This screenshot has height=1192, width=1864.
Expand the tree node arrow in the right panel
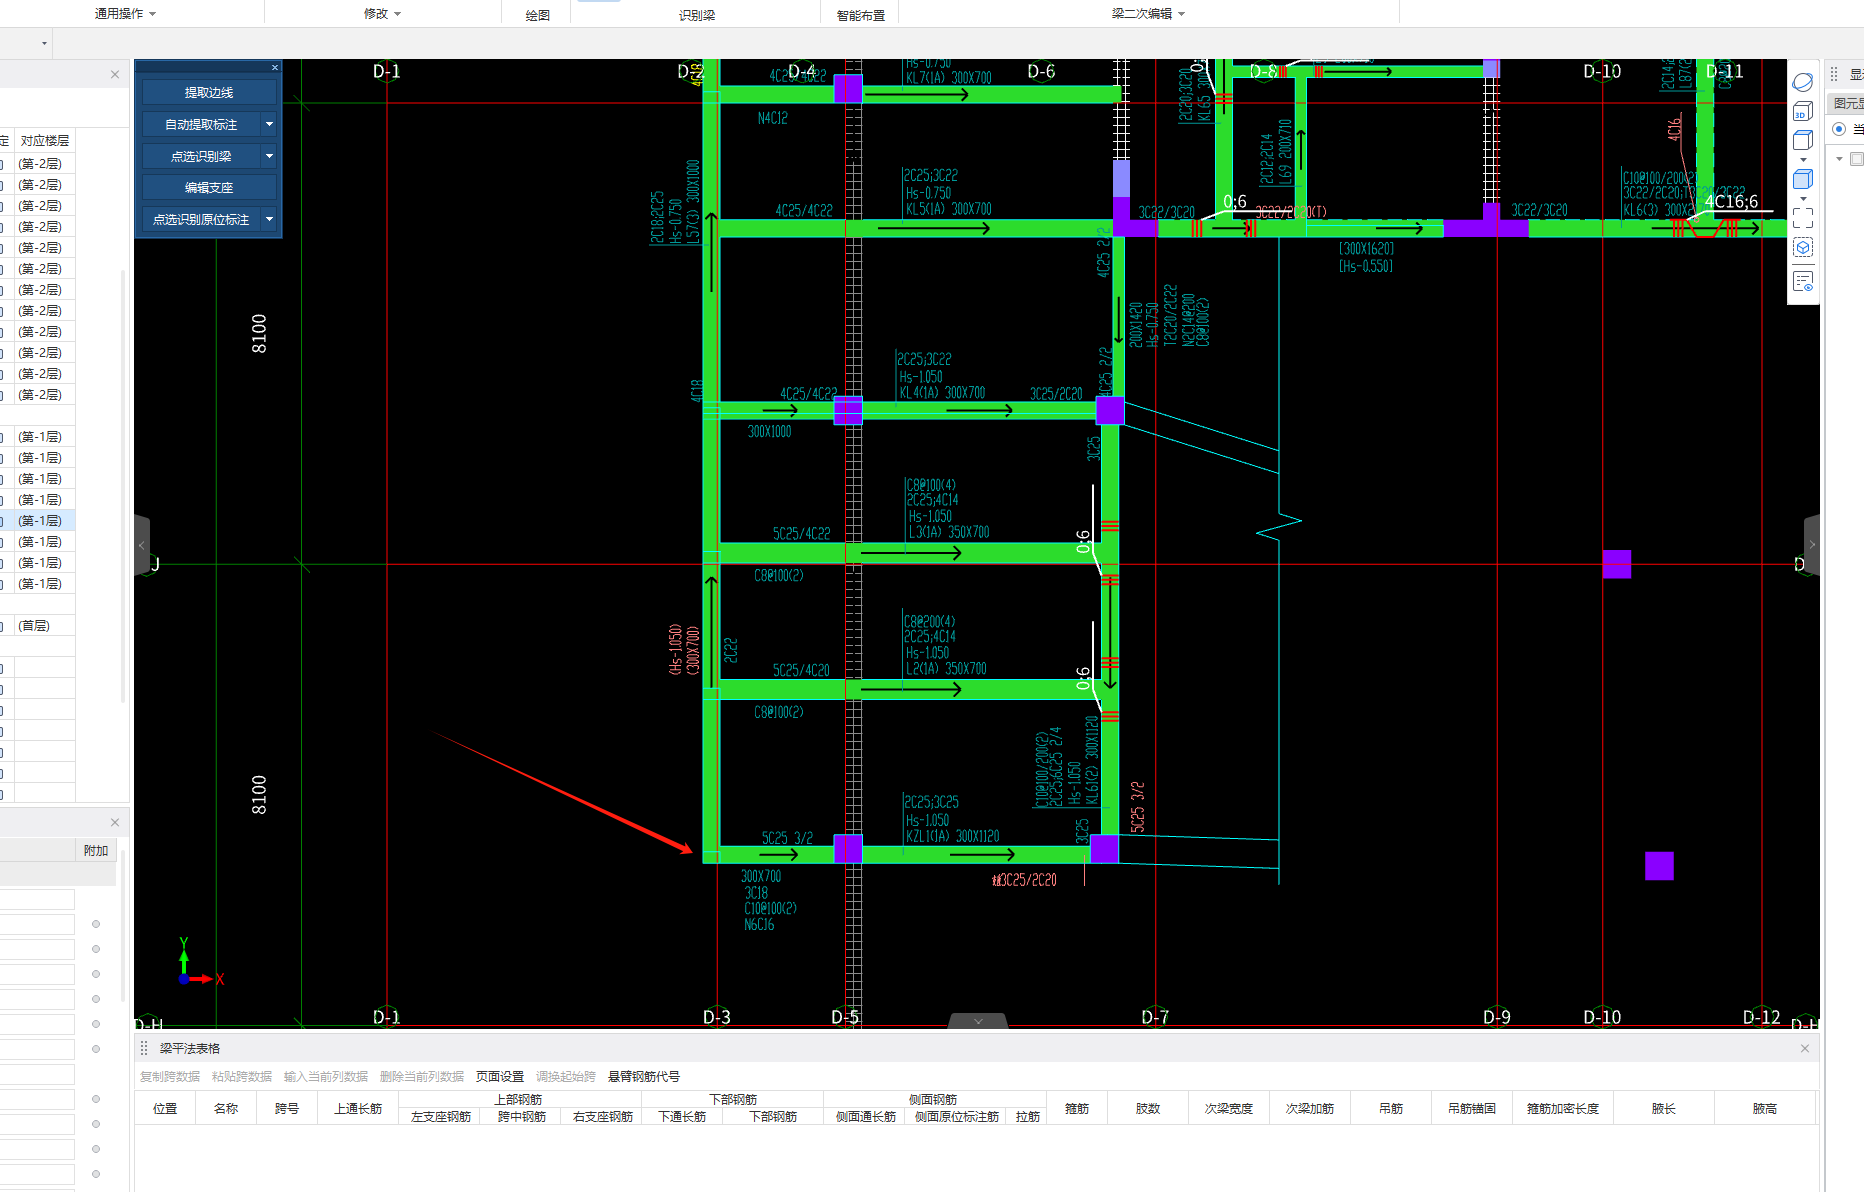pos(1839,159)
